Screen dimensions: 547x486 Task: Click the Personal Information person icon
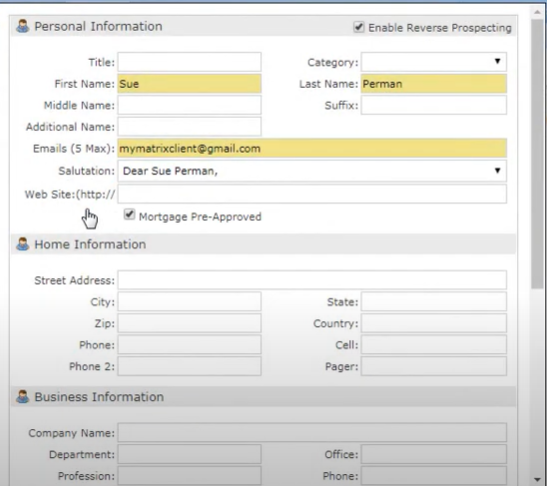[x=23, y=27]
